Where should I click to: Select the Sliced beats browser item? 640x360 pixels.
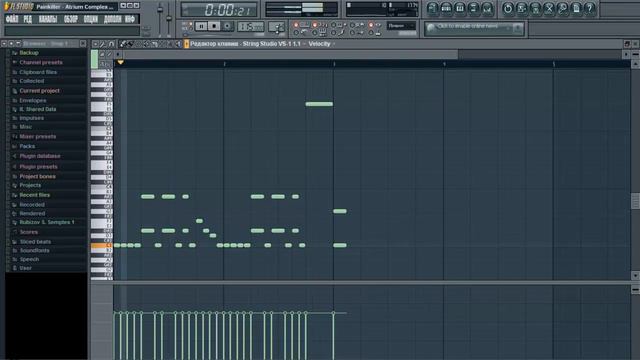(x=35, y=242)
